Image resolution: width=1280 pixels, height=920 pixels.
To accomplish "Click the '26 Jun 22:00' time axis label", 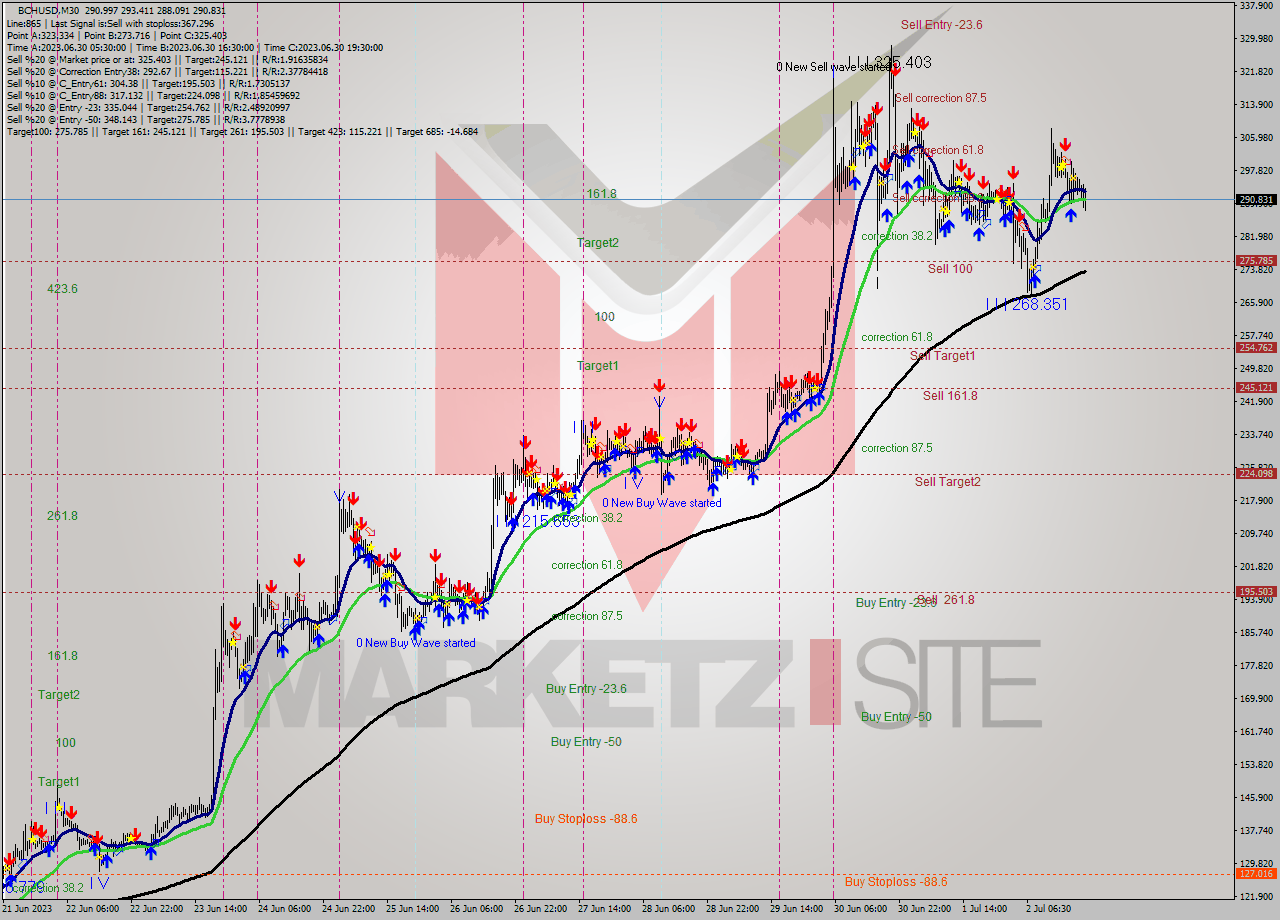I will point(539,909).
